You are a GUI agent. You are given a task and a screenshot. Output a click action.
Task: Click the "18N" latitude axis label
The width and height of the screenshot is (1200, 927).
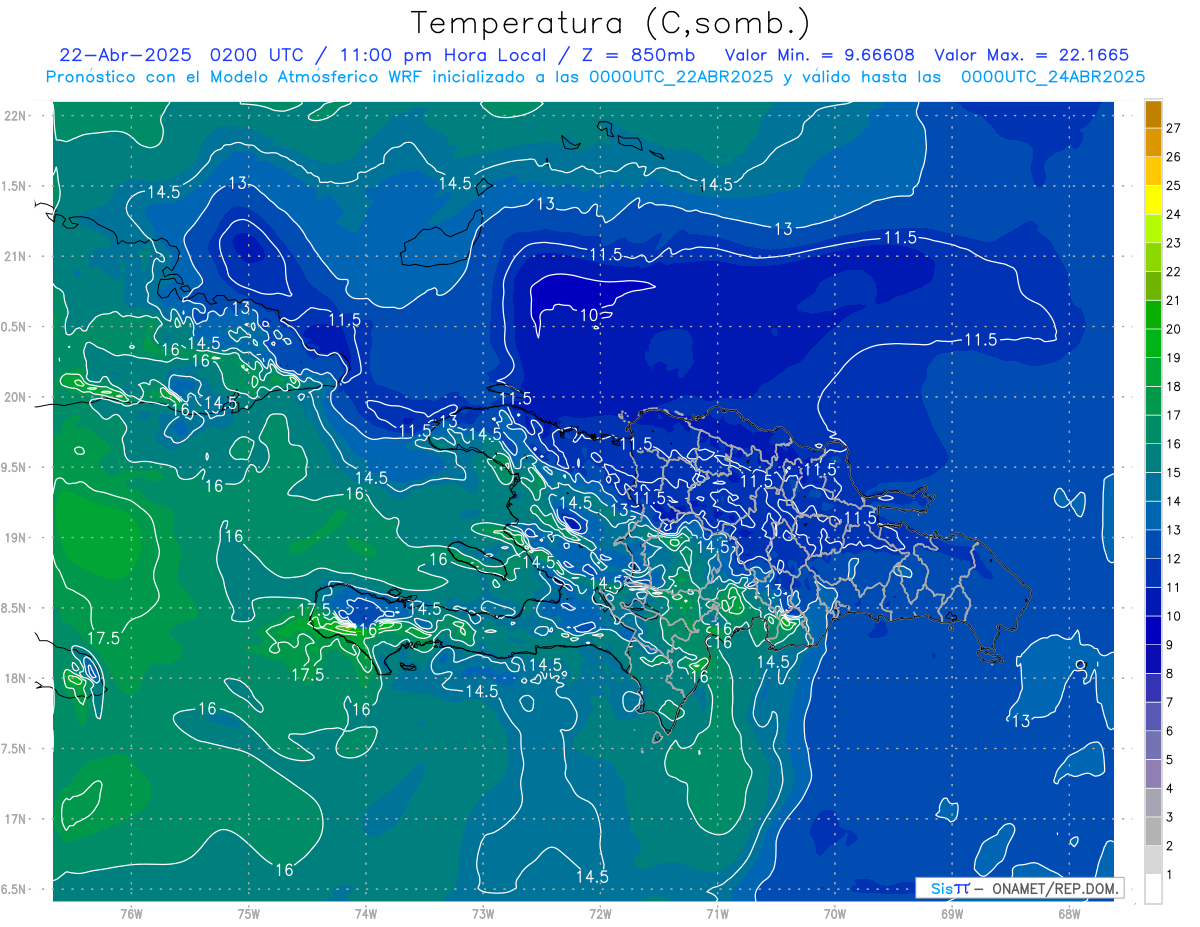click(x=15, y=678)
